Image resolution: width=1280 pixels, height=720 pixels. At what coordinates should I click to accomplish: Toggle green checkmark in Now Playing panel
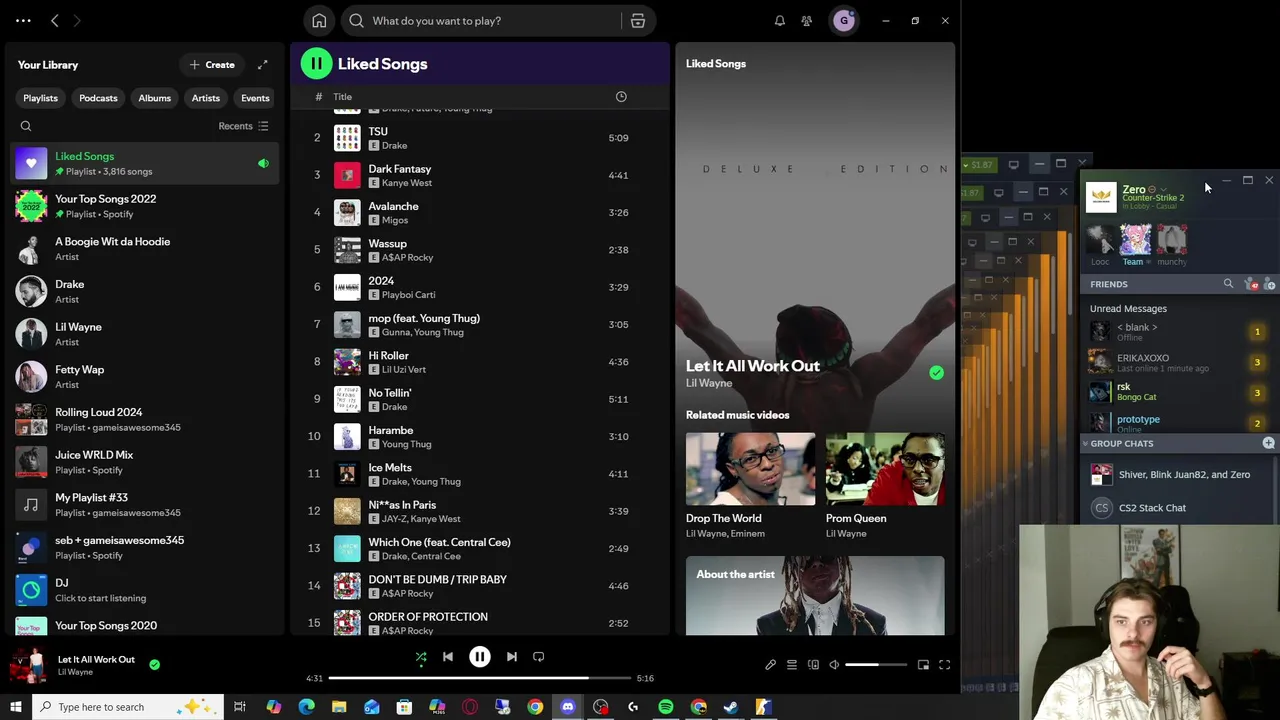tap(936, 373)
